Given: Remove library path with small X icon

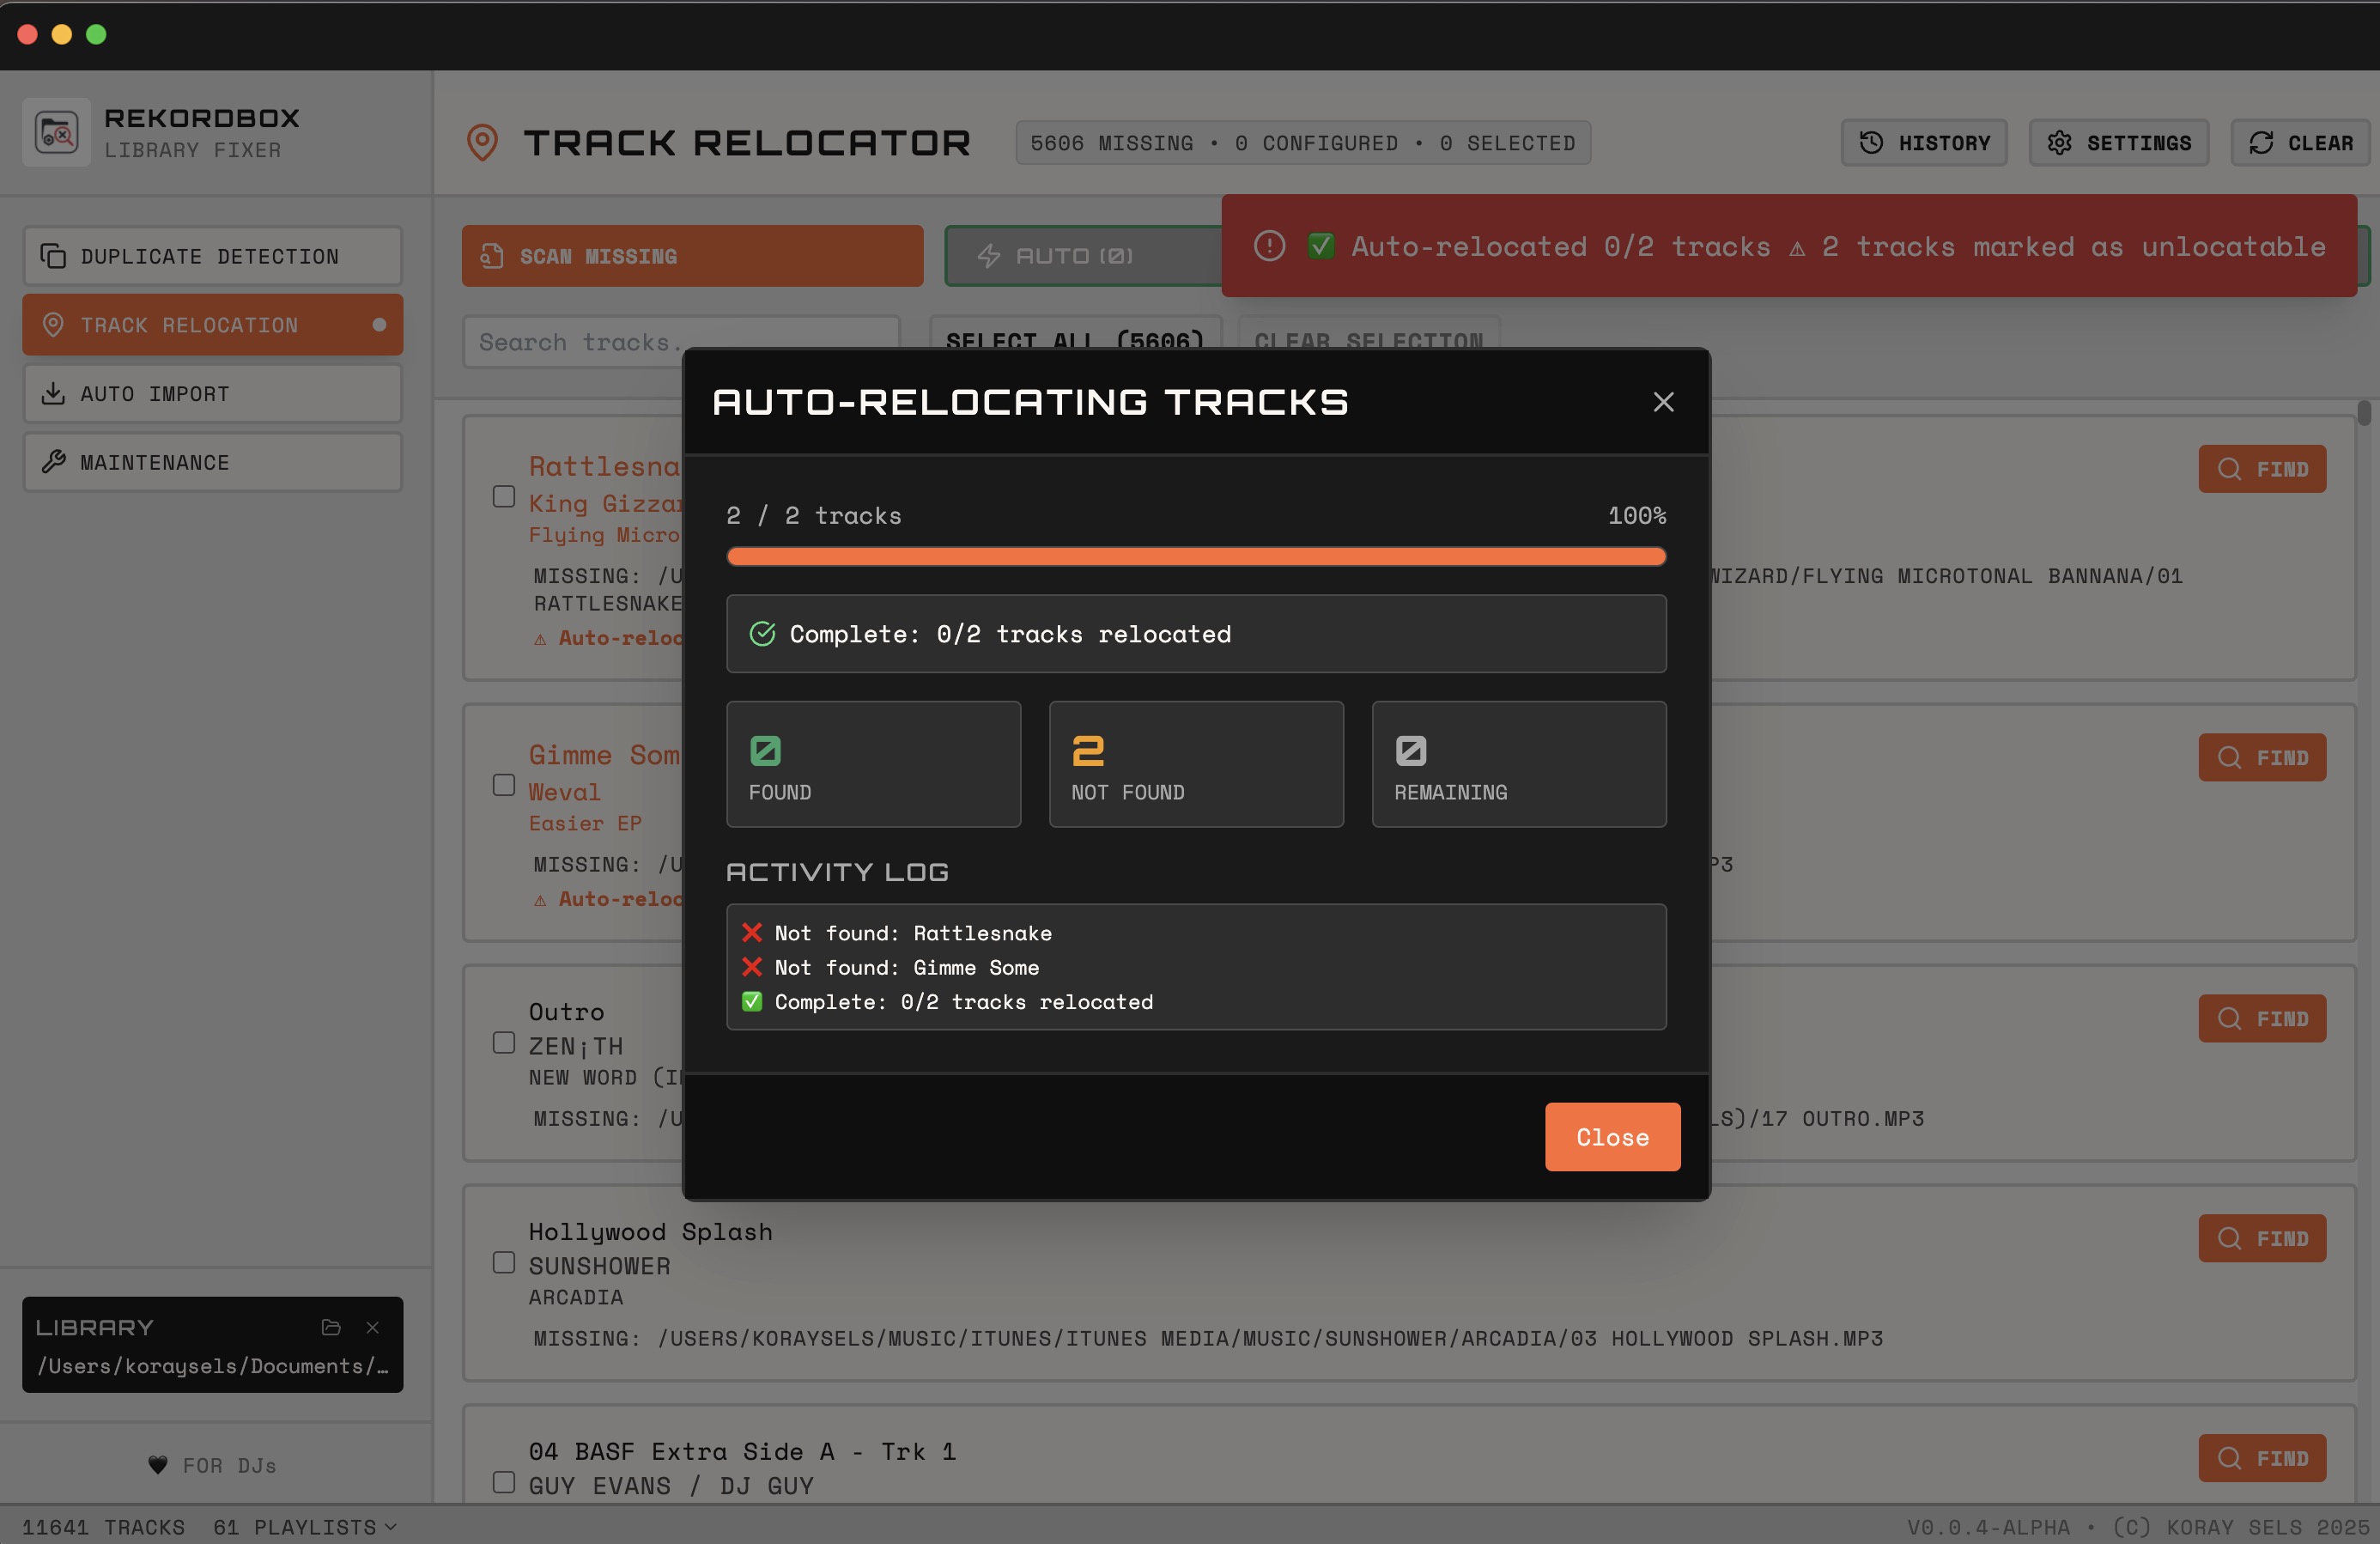Looking at the screenshot, I should [372, 1327].
